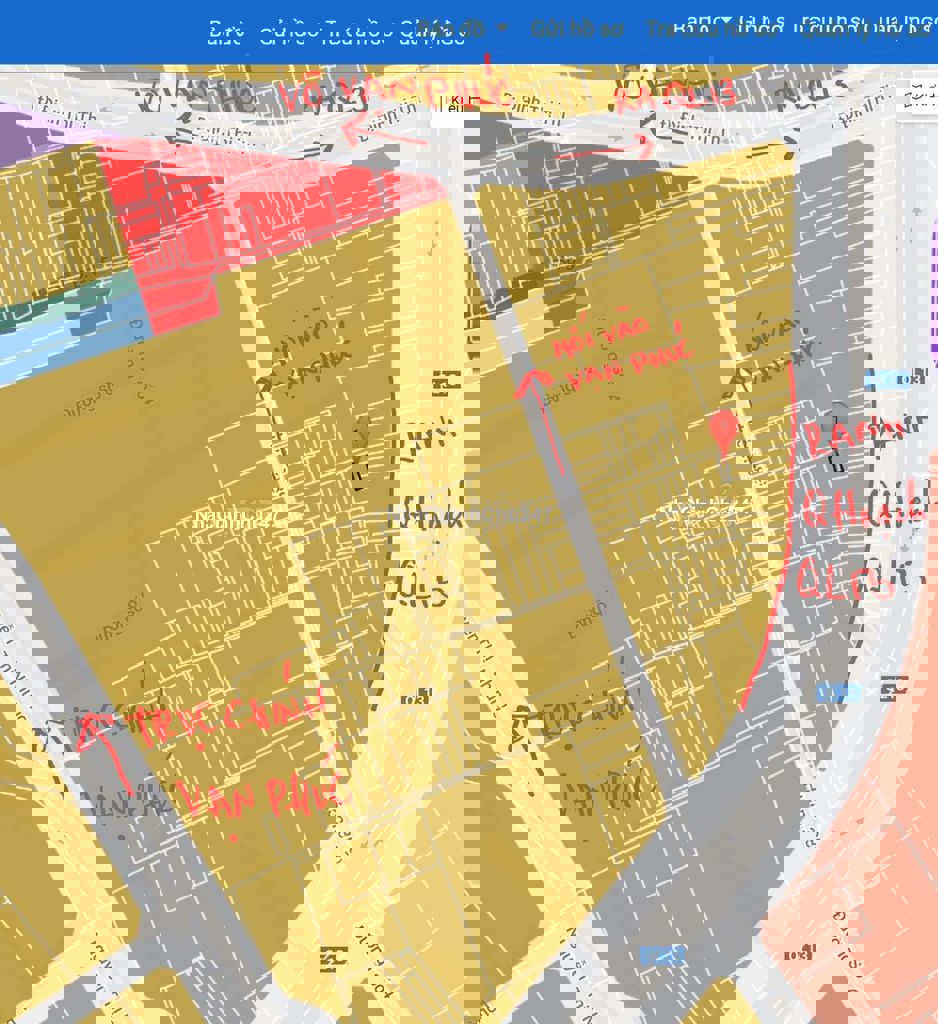Viewport: 938px width, 1024px height.
Task: Click the blue road badge near the upper right edge
Action: click(888, 380)
